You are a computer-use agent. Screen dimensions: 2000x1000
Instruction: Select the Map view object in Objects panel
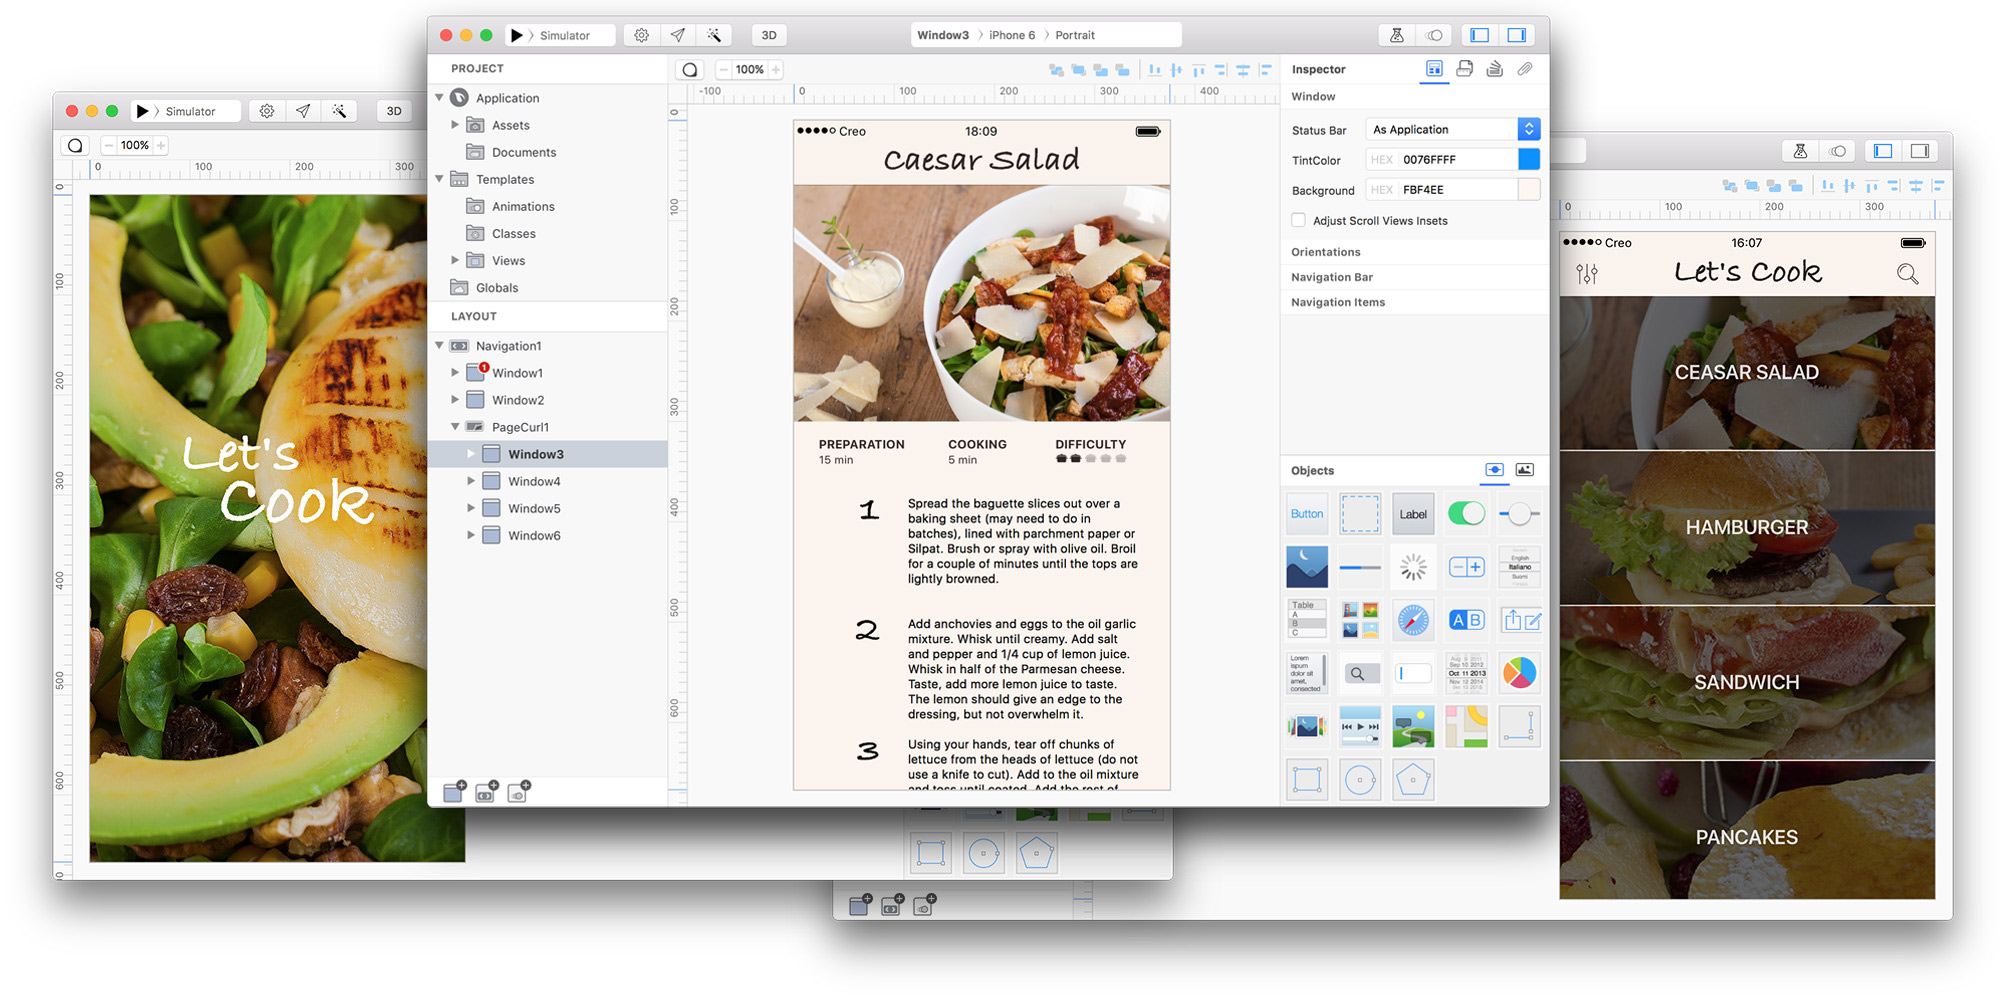point(1466,727)
